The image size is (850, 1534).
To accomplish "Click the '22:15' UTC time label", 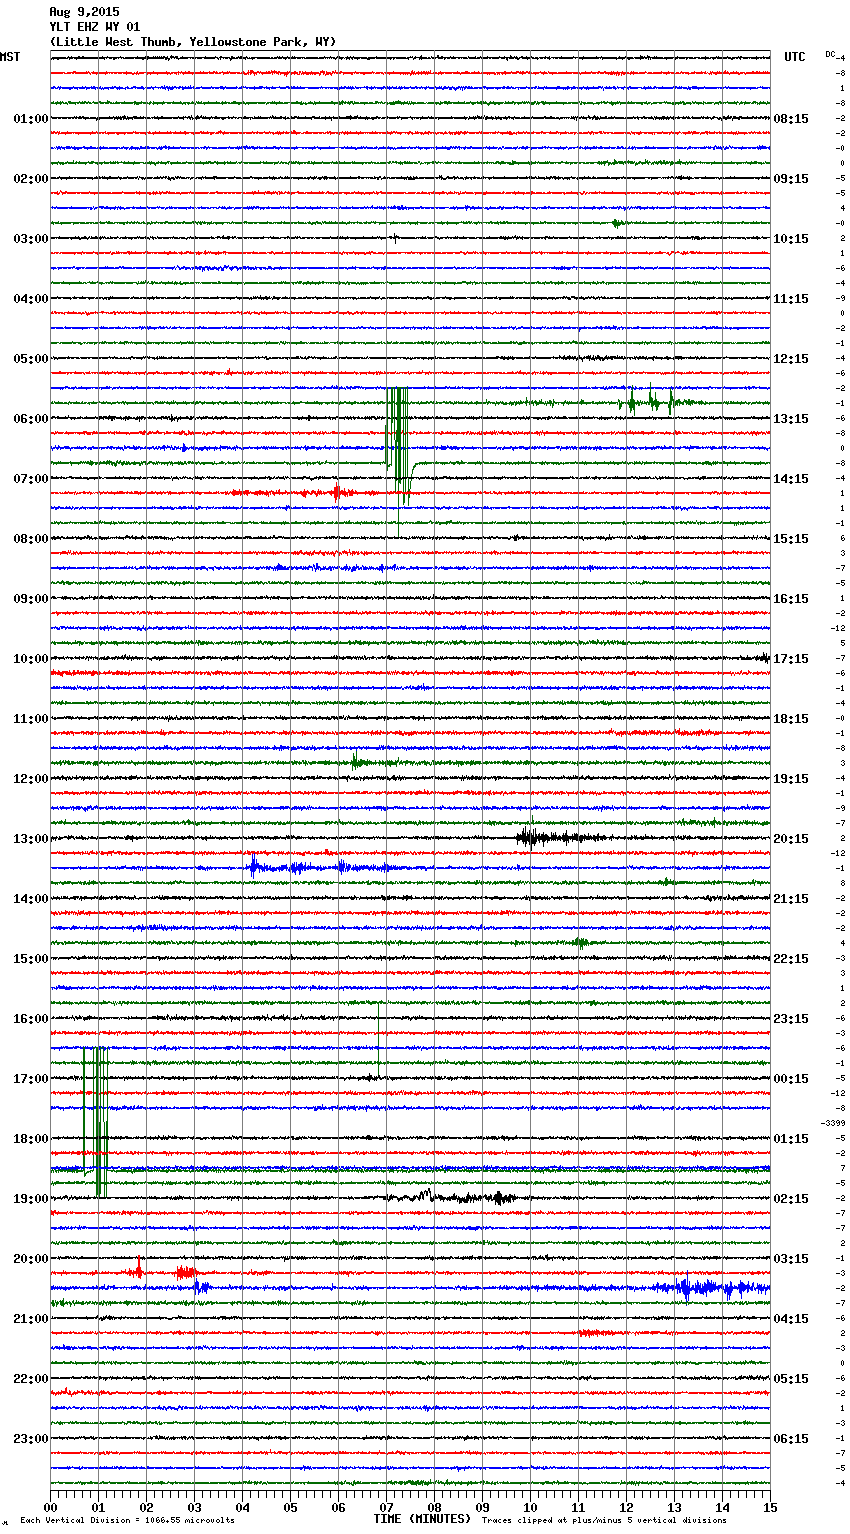I will 791,959.
